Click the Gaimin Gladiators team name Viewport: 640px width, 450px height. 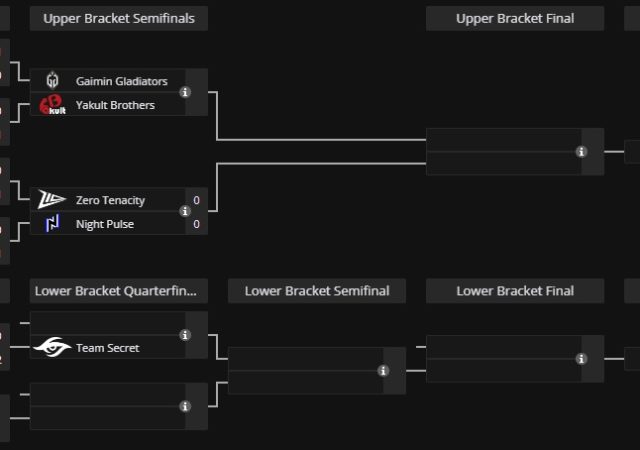122,81
